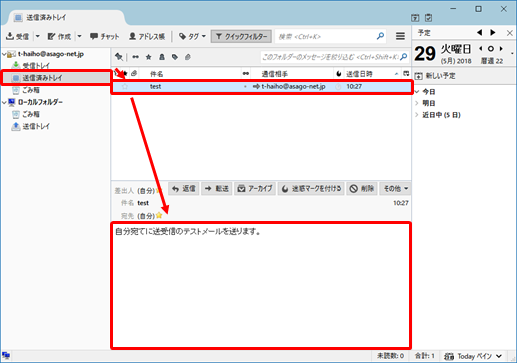Select the test message in list
517x363 pixels.
click(261, 87)
